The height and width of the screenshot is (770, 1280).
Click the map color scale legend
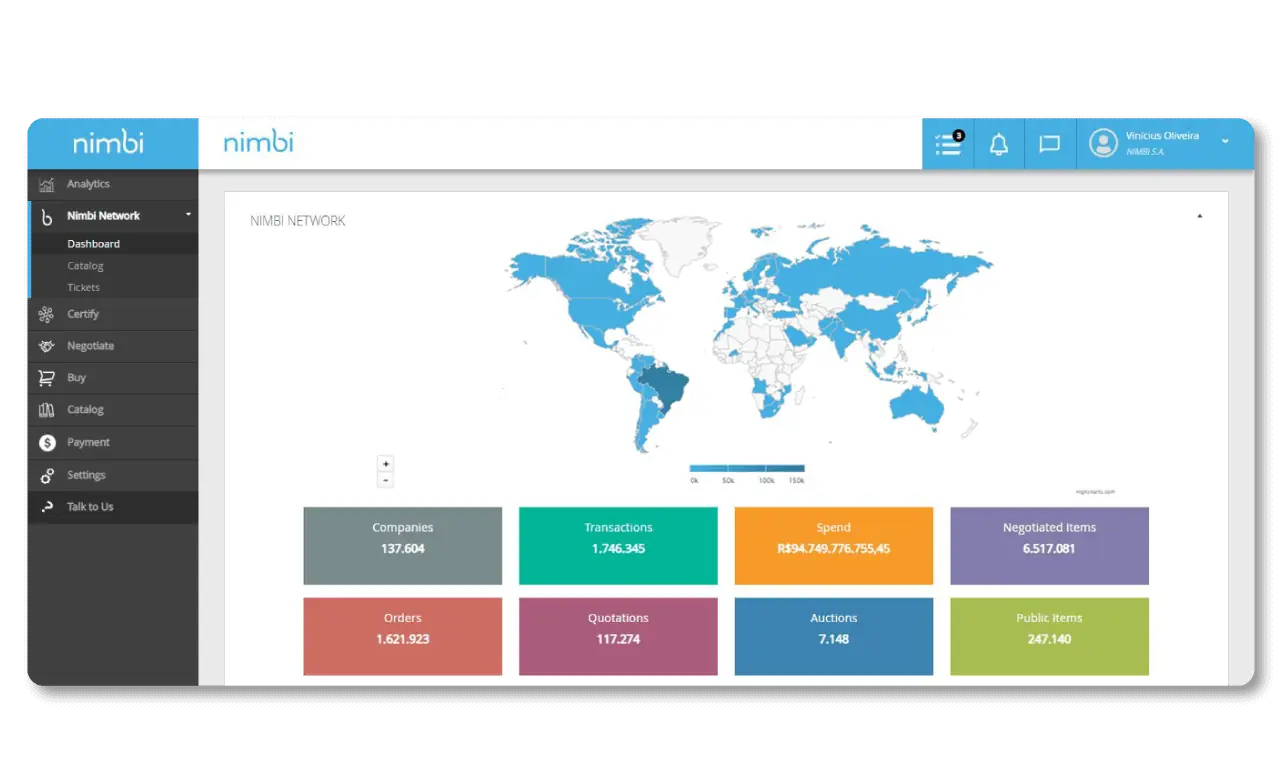746,466
